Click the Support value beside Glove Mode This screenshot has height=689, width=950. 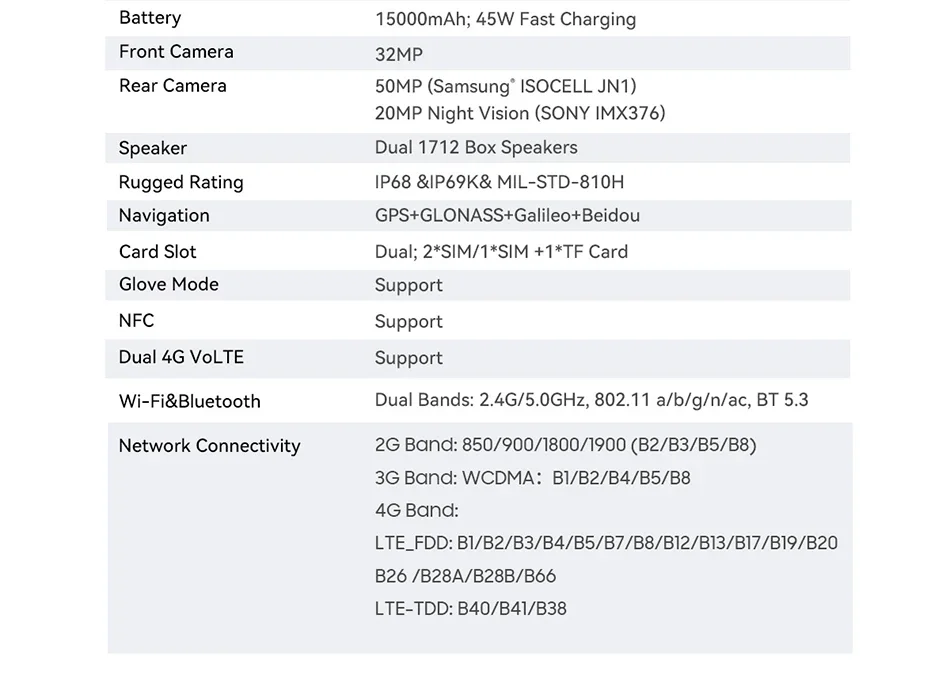click(x=408, y=286)
